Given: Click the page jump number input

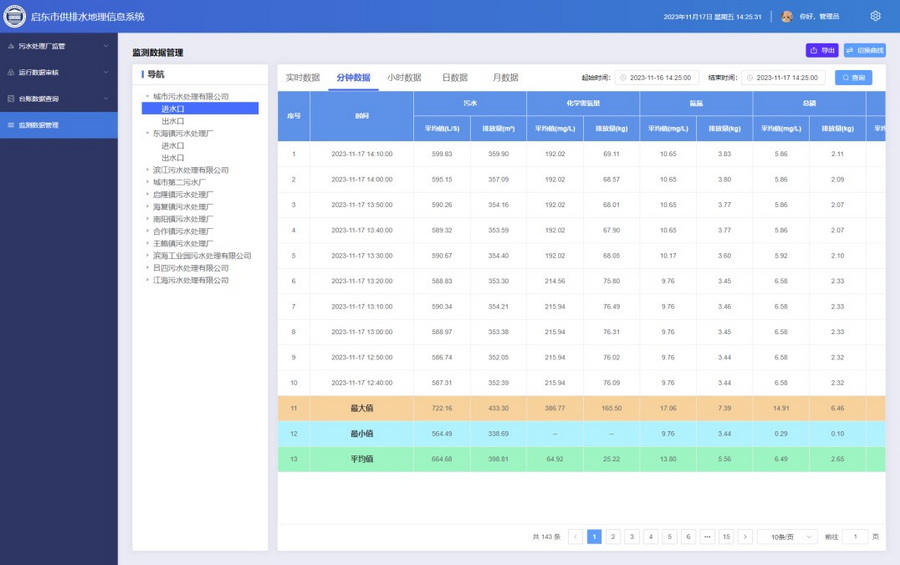Looking at the screenshot, I should 854,537.
